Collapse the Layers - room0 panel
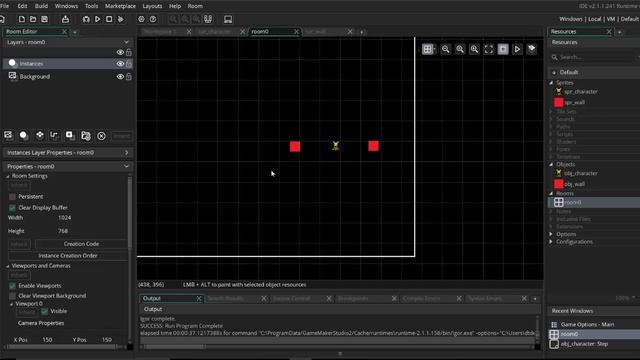 click(127, 42)
